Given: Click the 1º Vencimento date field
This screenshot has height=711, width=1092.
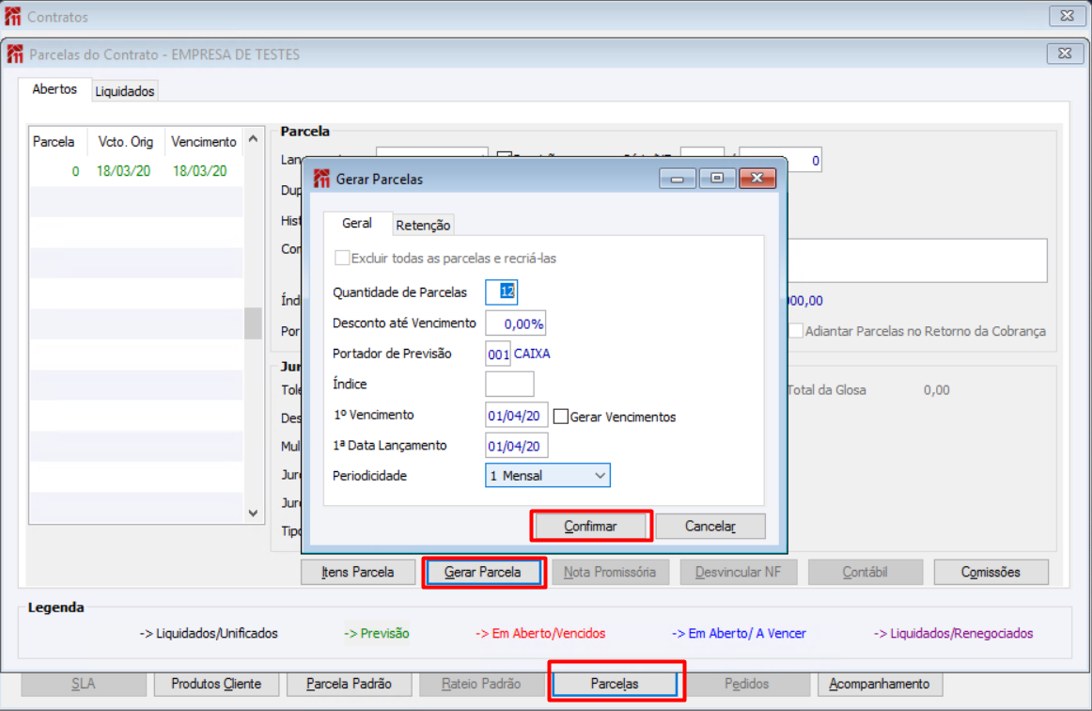Looking at the screenshot, I should (516, 415).
